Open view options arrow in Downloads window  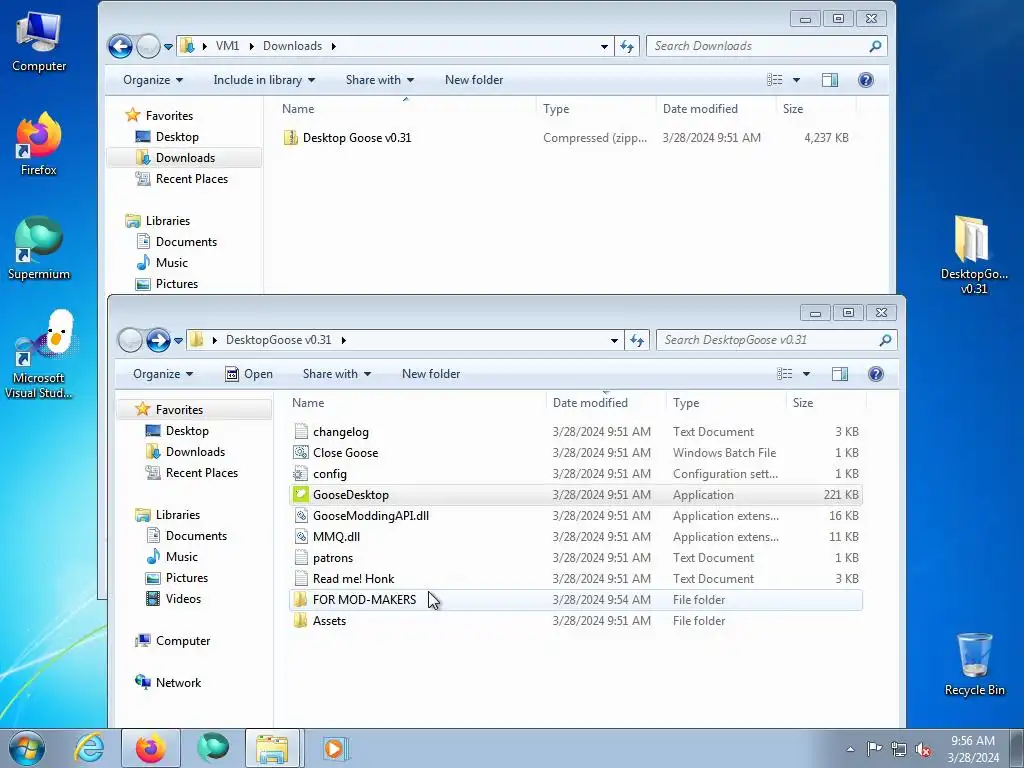796,80
